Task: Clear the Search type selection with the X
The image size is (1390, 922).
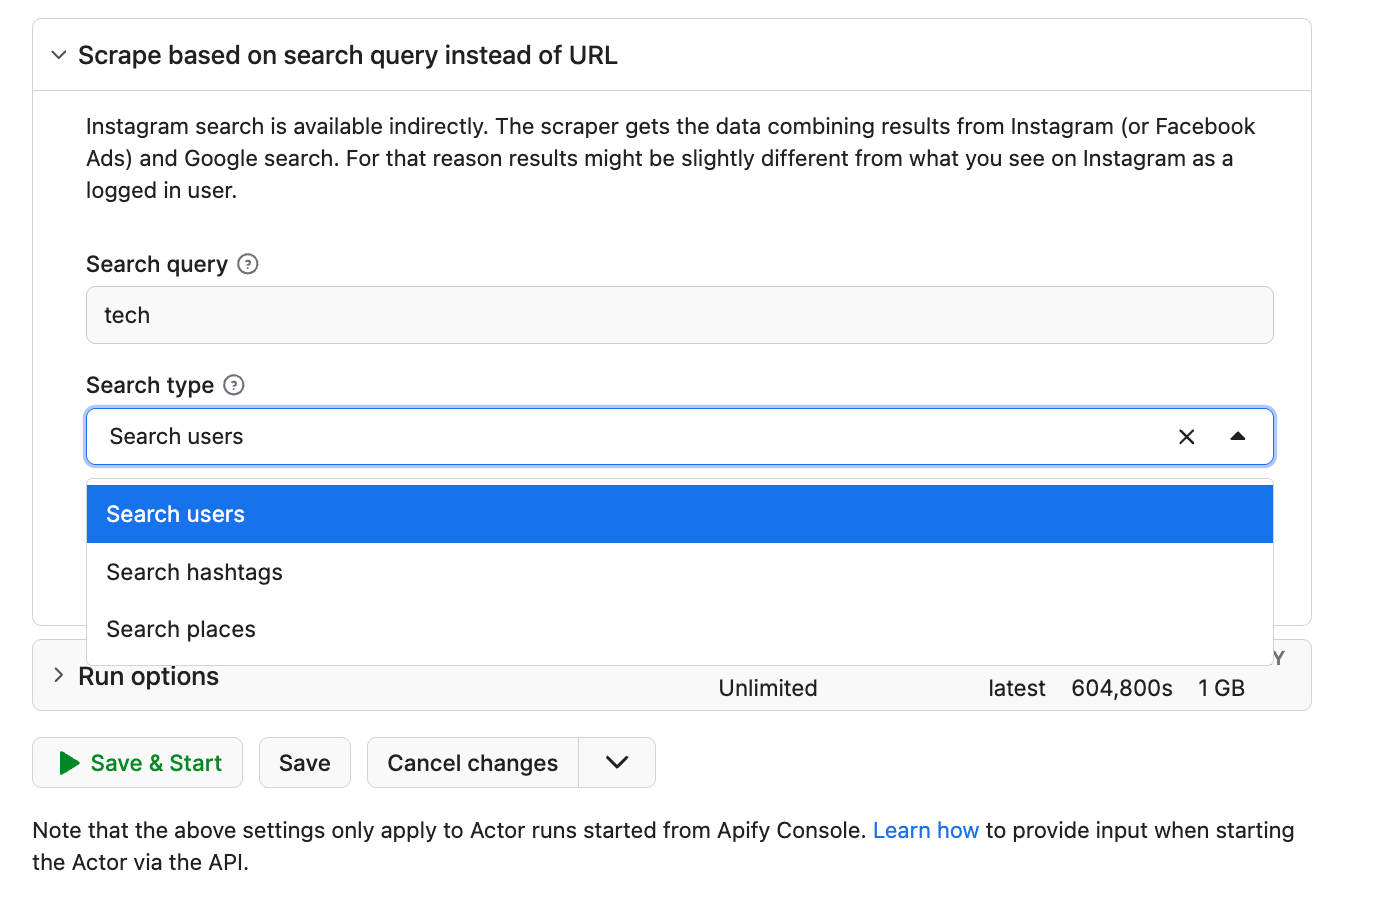Action: tap(1186, 436)
